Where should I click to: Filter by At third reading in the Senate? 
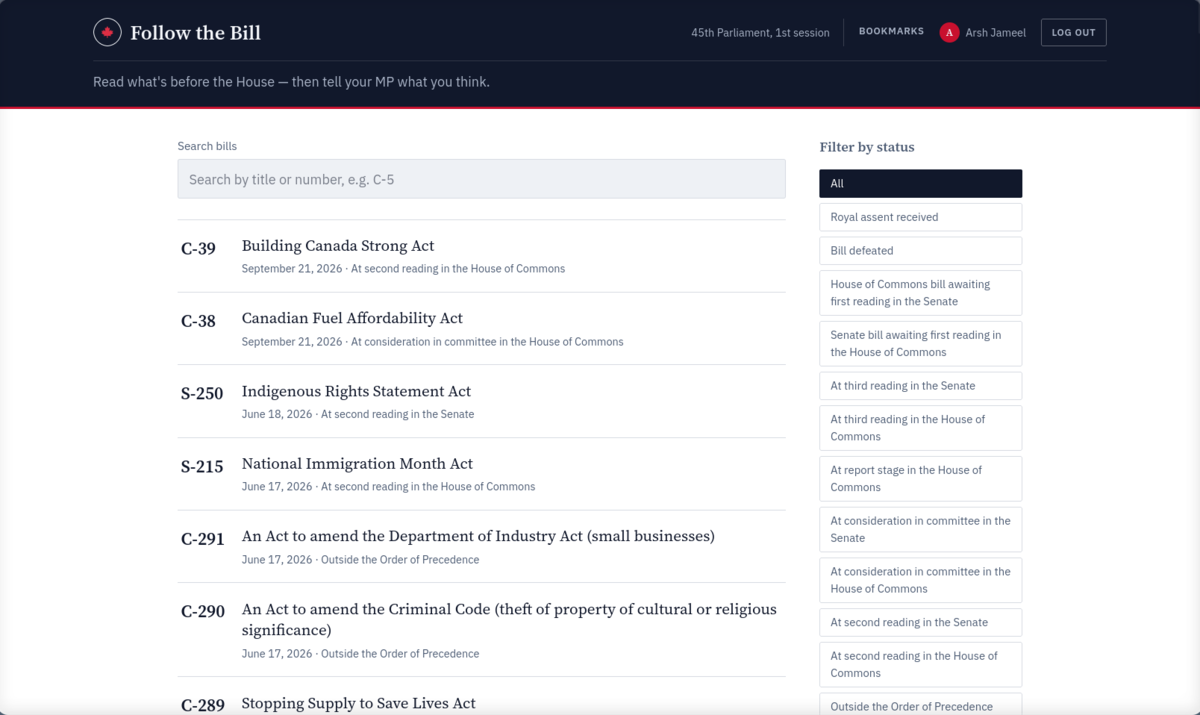pyautogui.click(x=920, y=386)
